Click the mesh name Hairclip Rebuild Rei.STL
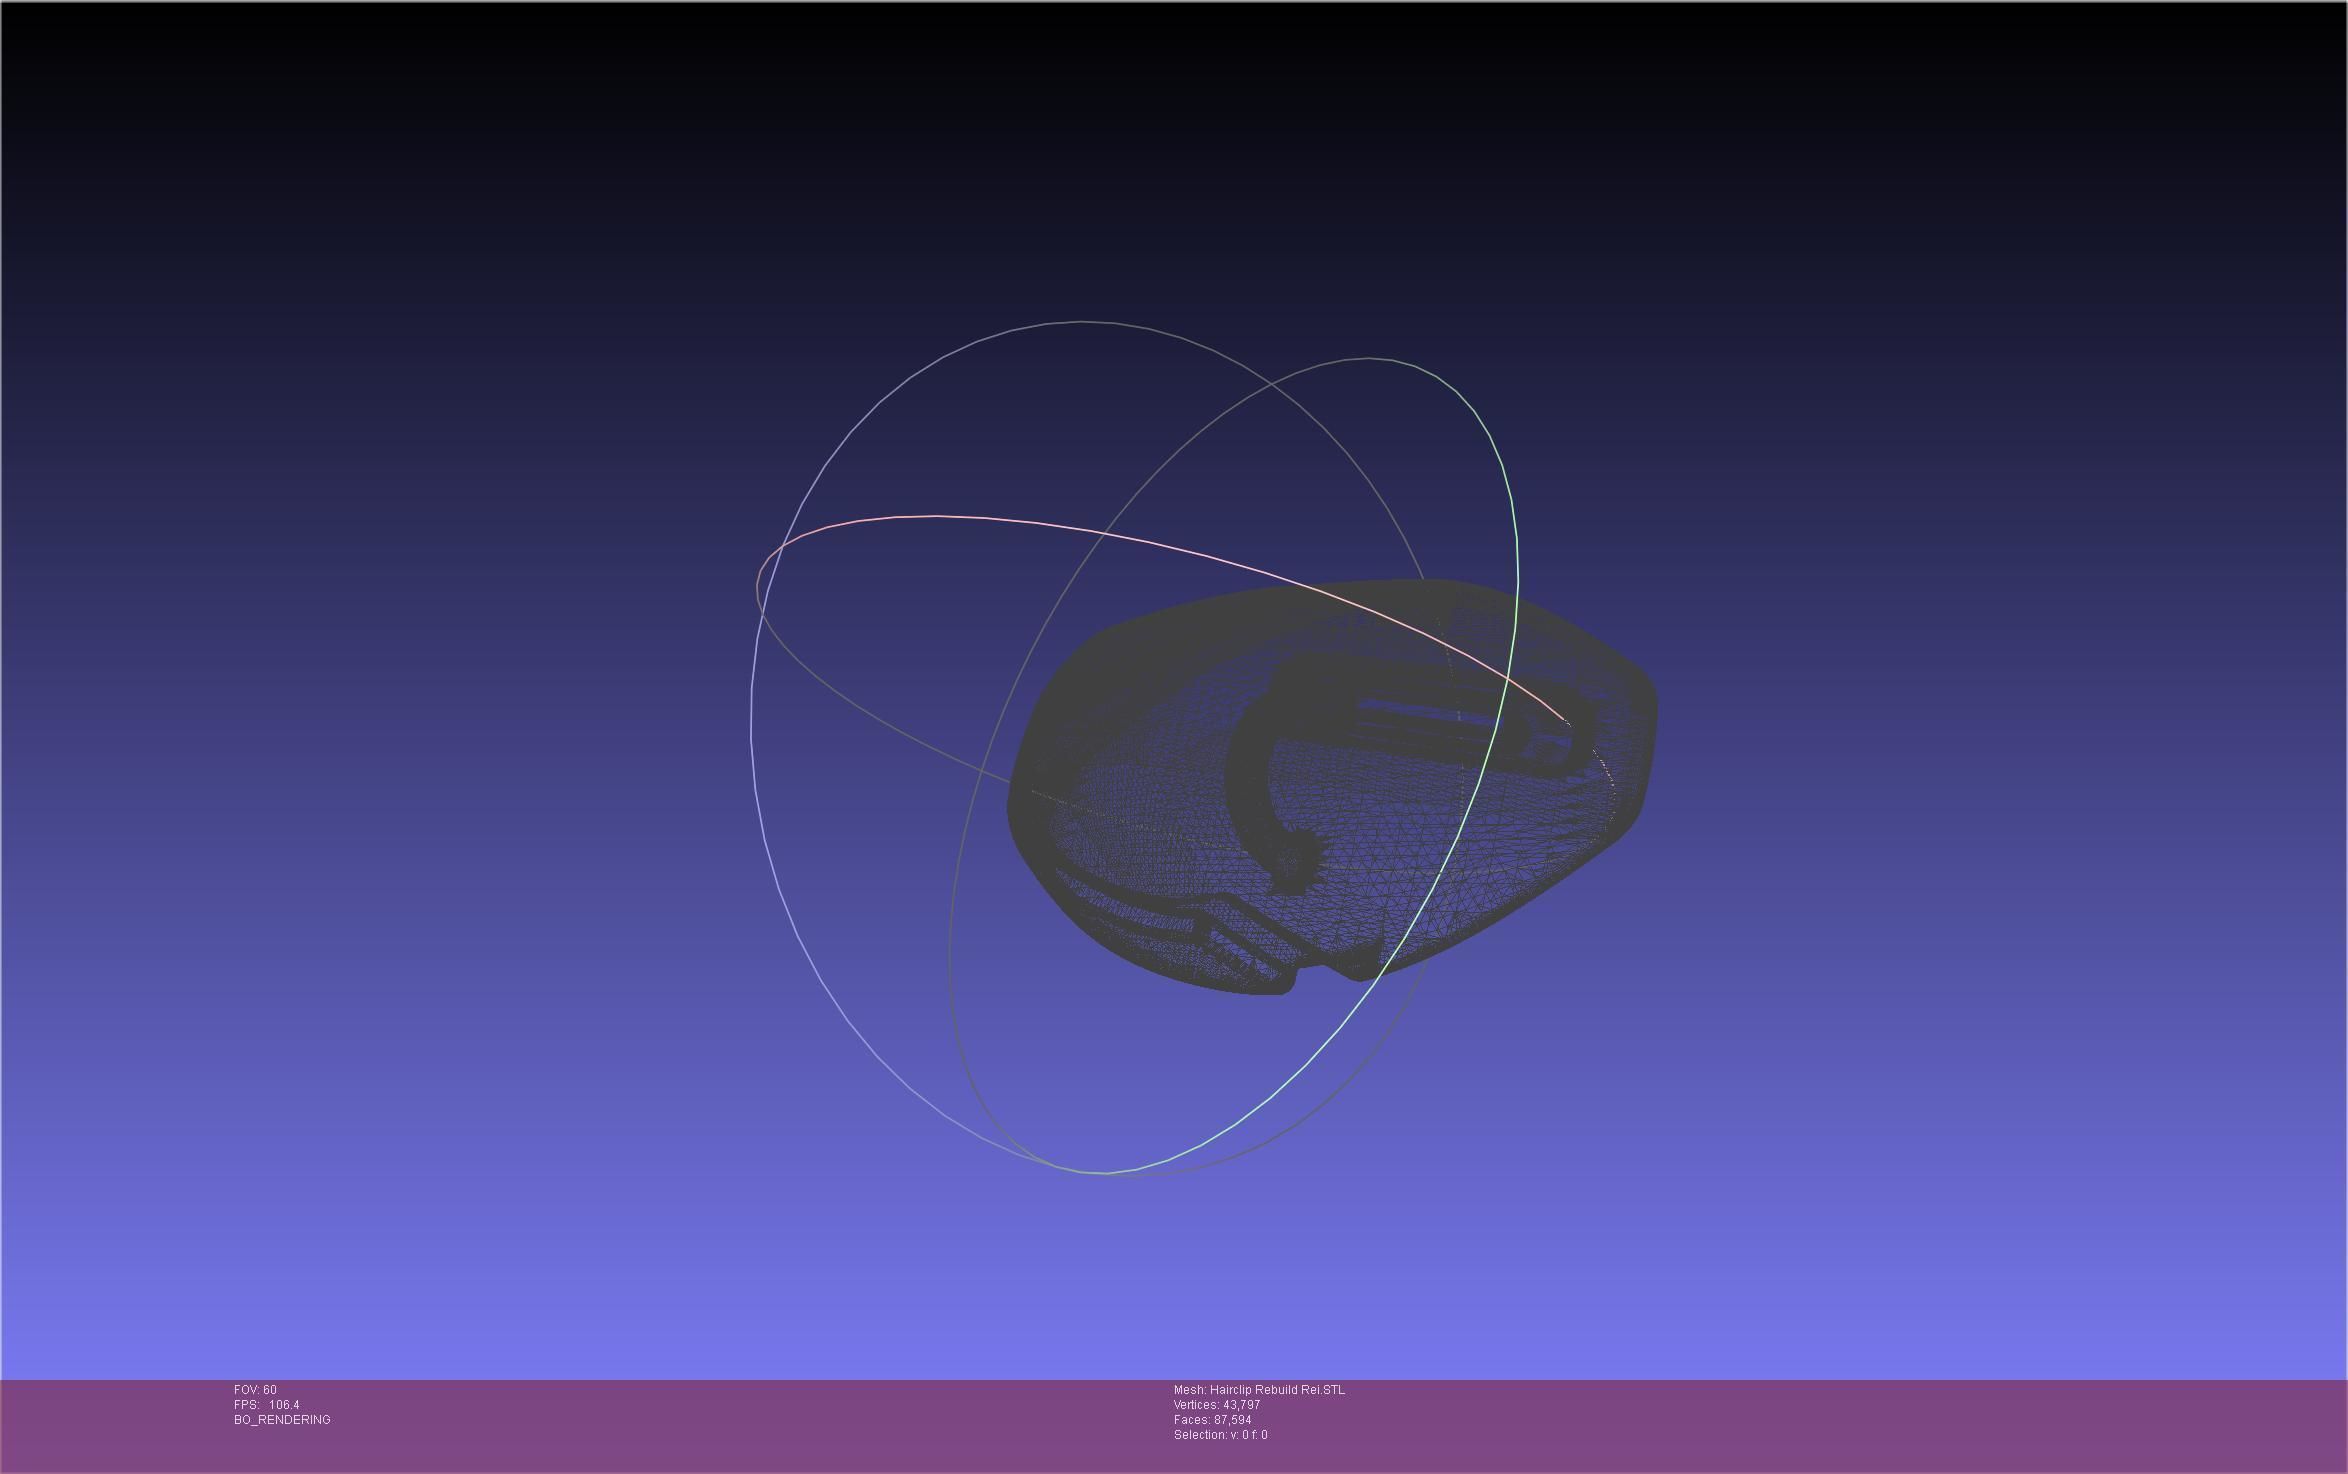Image resolution: width=2348 pixels, height=1474 pixels. click(x=1259, y=1390)
